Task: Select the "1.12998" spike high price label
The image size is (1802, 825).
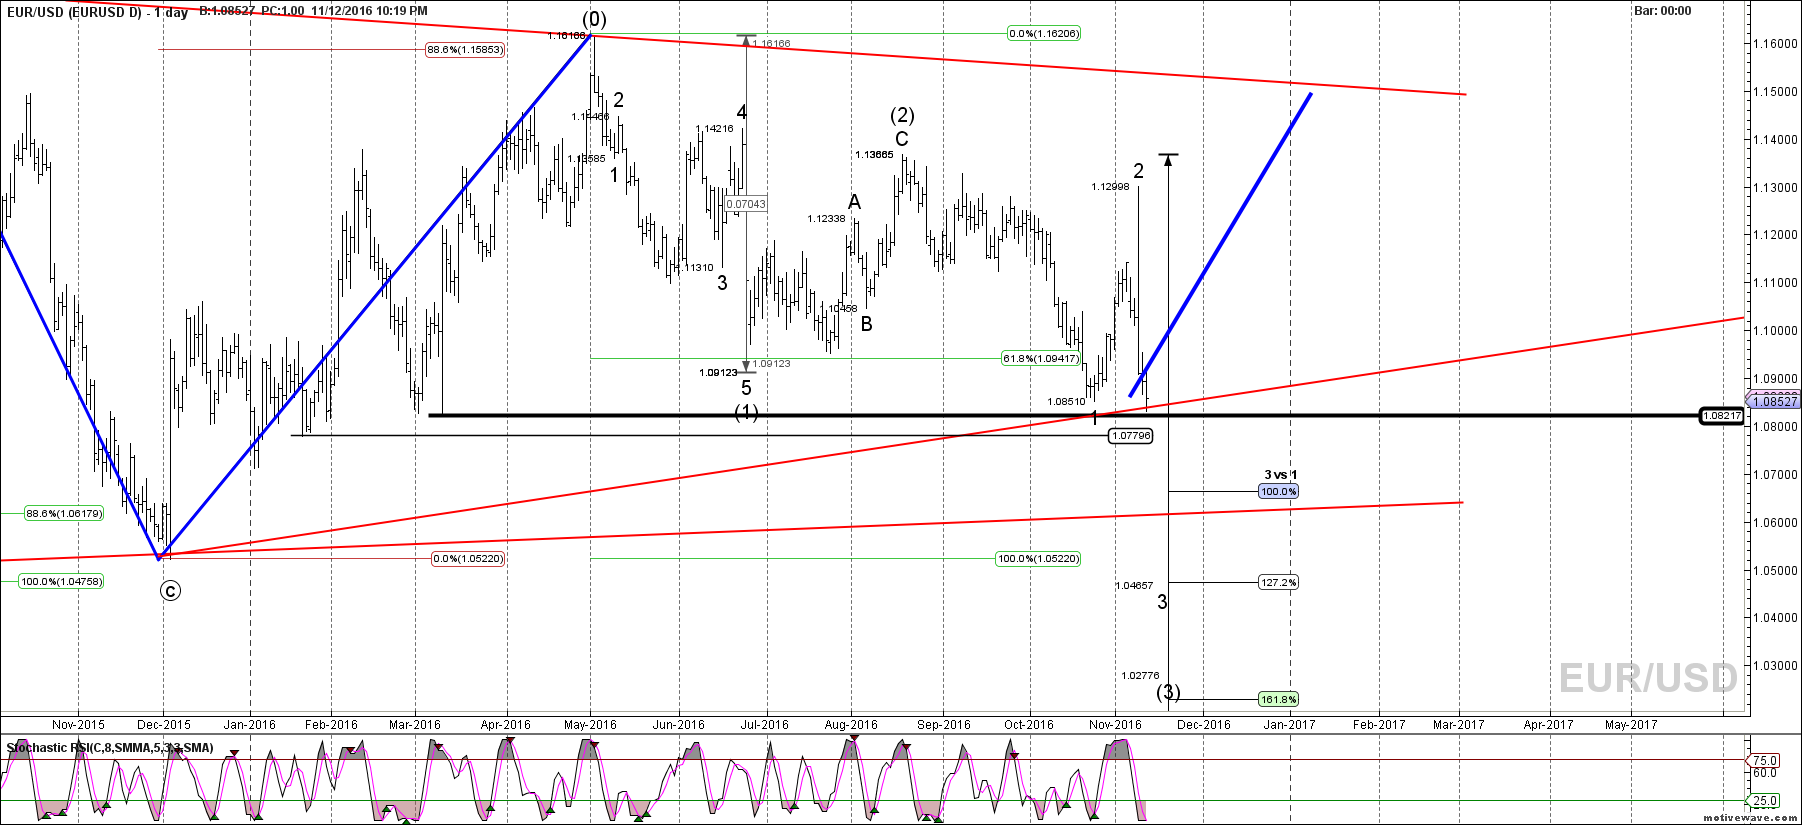Action: [1110, 187]
